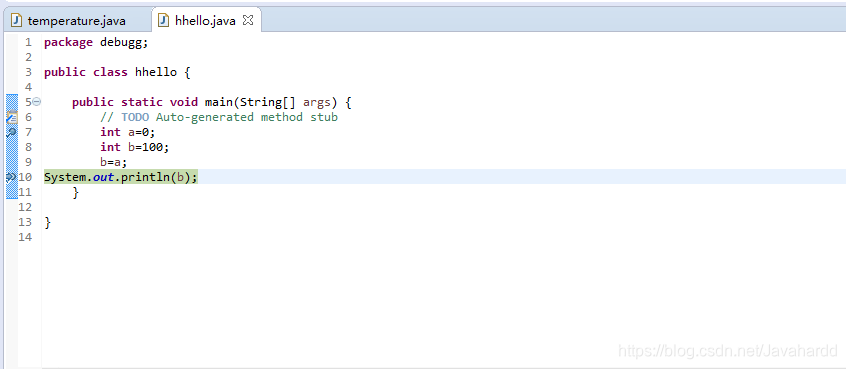Click 'public class hhello {' declaration
846x369 pixels.
coord(117,72)
